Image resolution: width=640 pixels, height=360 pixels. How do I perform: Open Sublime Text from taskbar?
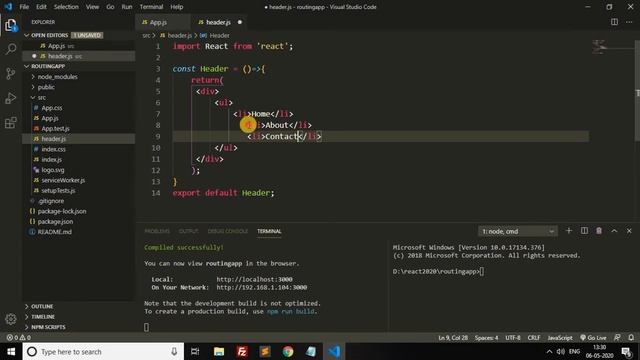pyautogui.click(x=265, y=351)
